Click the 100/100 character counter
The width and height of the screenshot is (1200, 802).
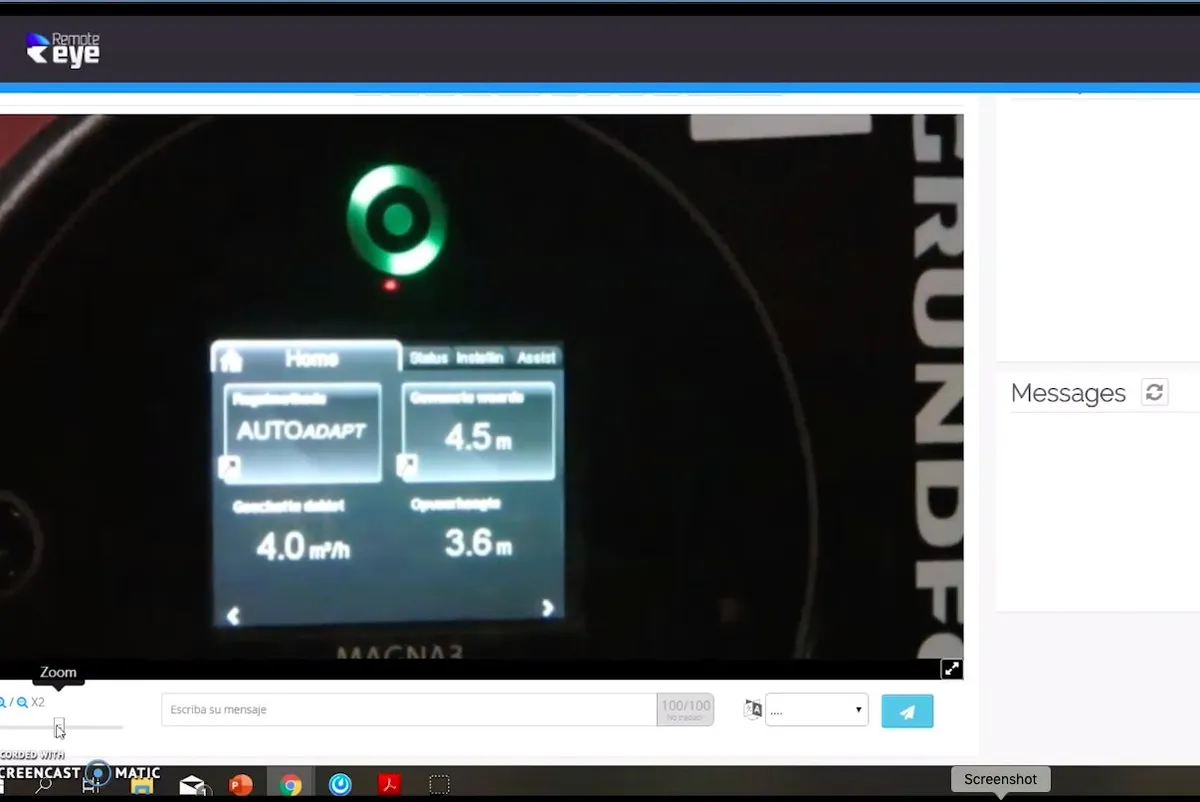pyautogui.click(x=685, y=710)
